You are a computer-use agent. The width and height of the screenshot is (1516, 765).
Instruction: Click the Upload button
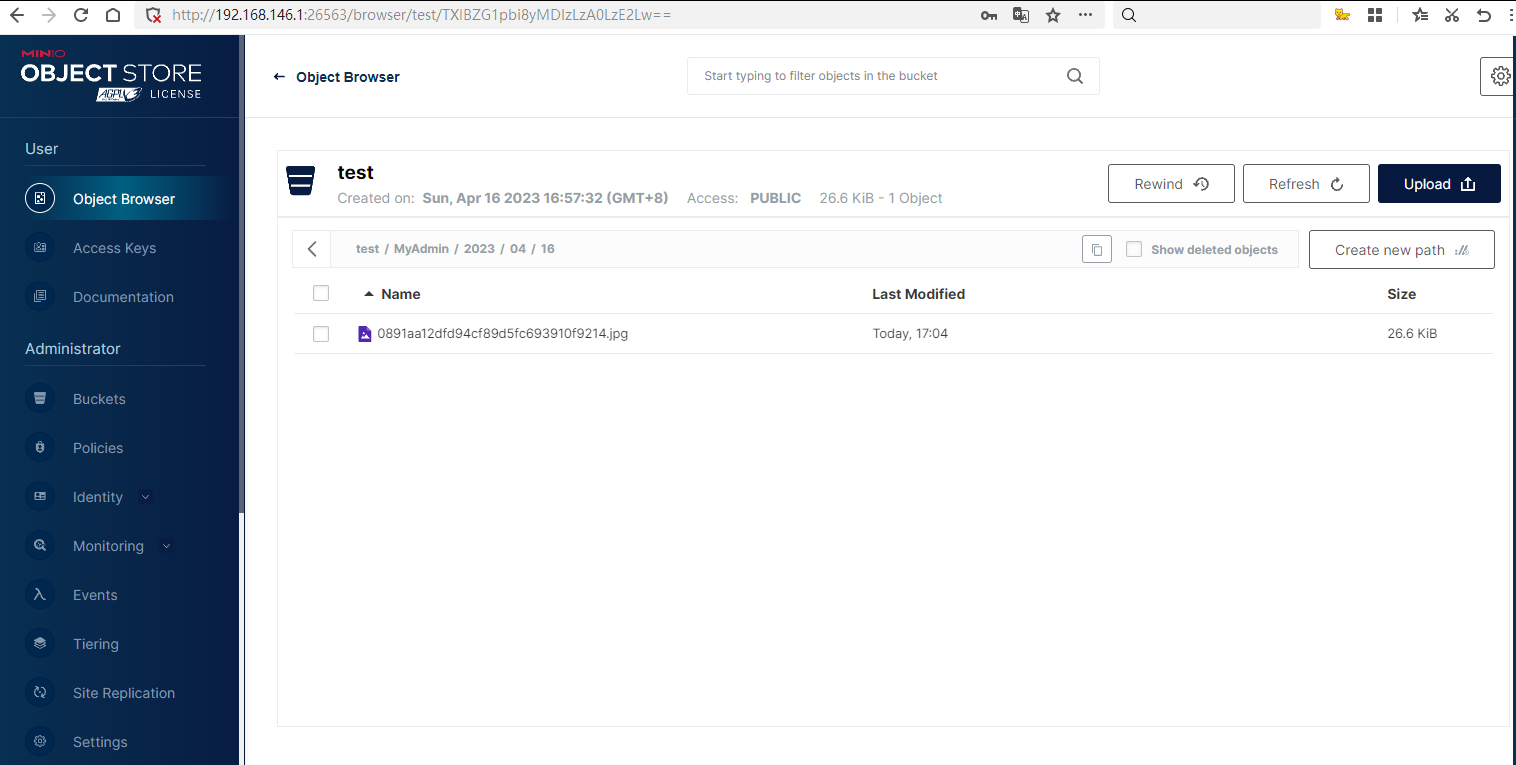coord(1439,184)
